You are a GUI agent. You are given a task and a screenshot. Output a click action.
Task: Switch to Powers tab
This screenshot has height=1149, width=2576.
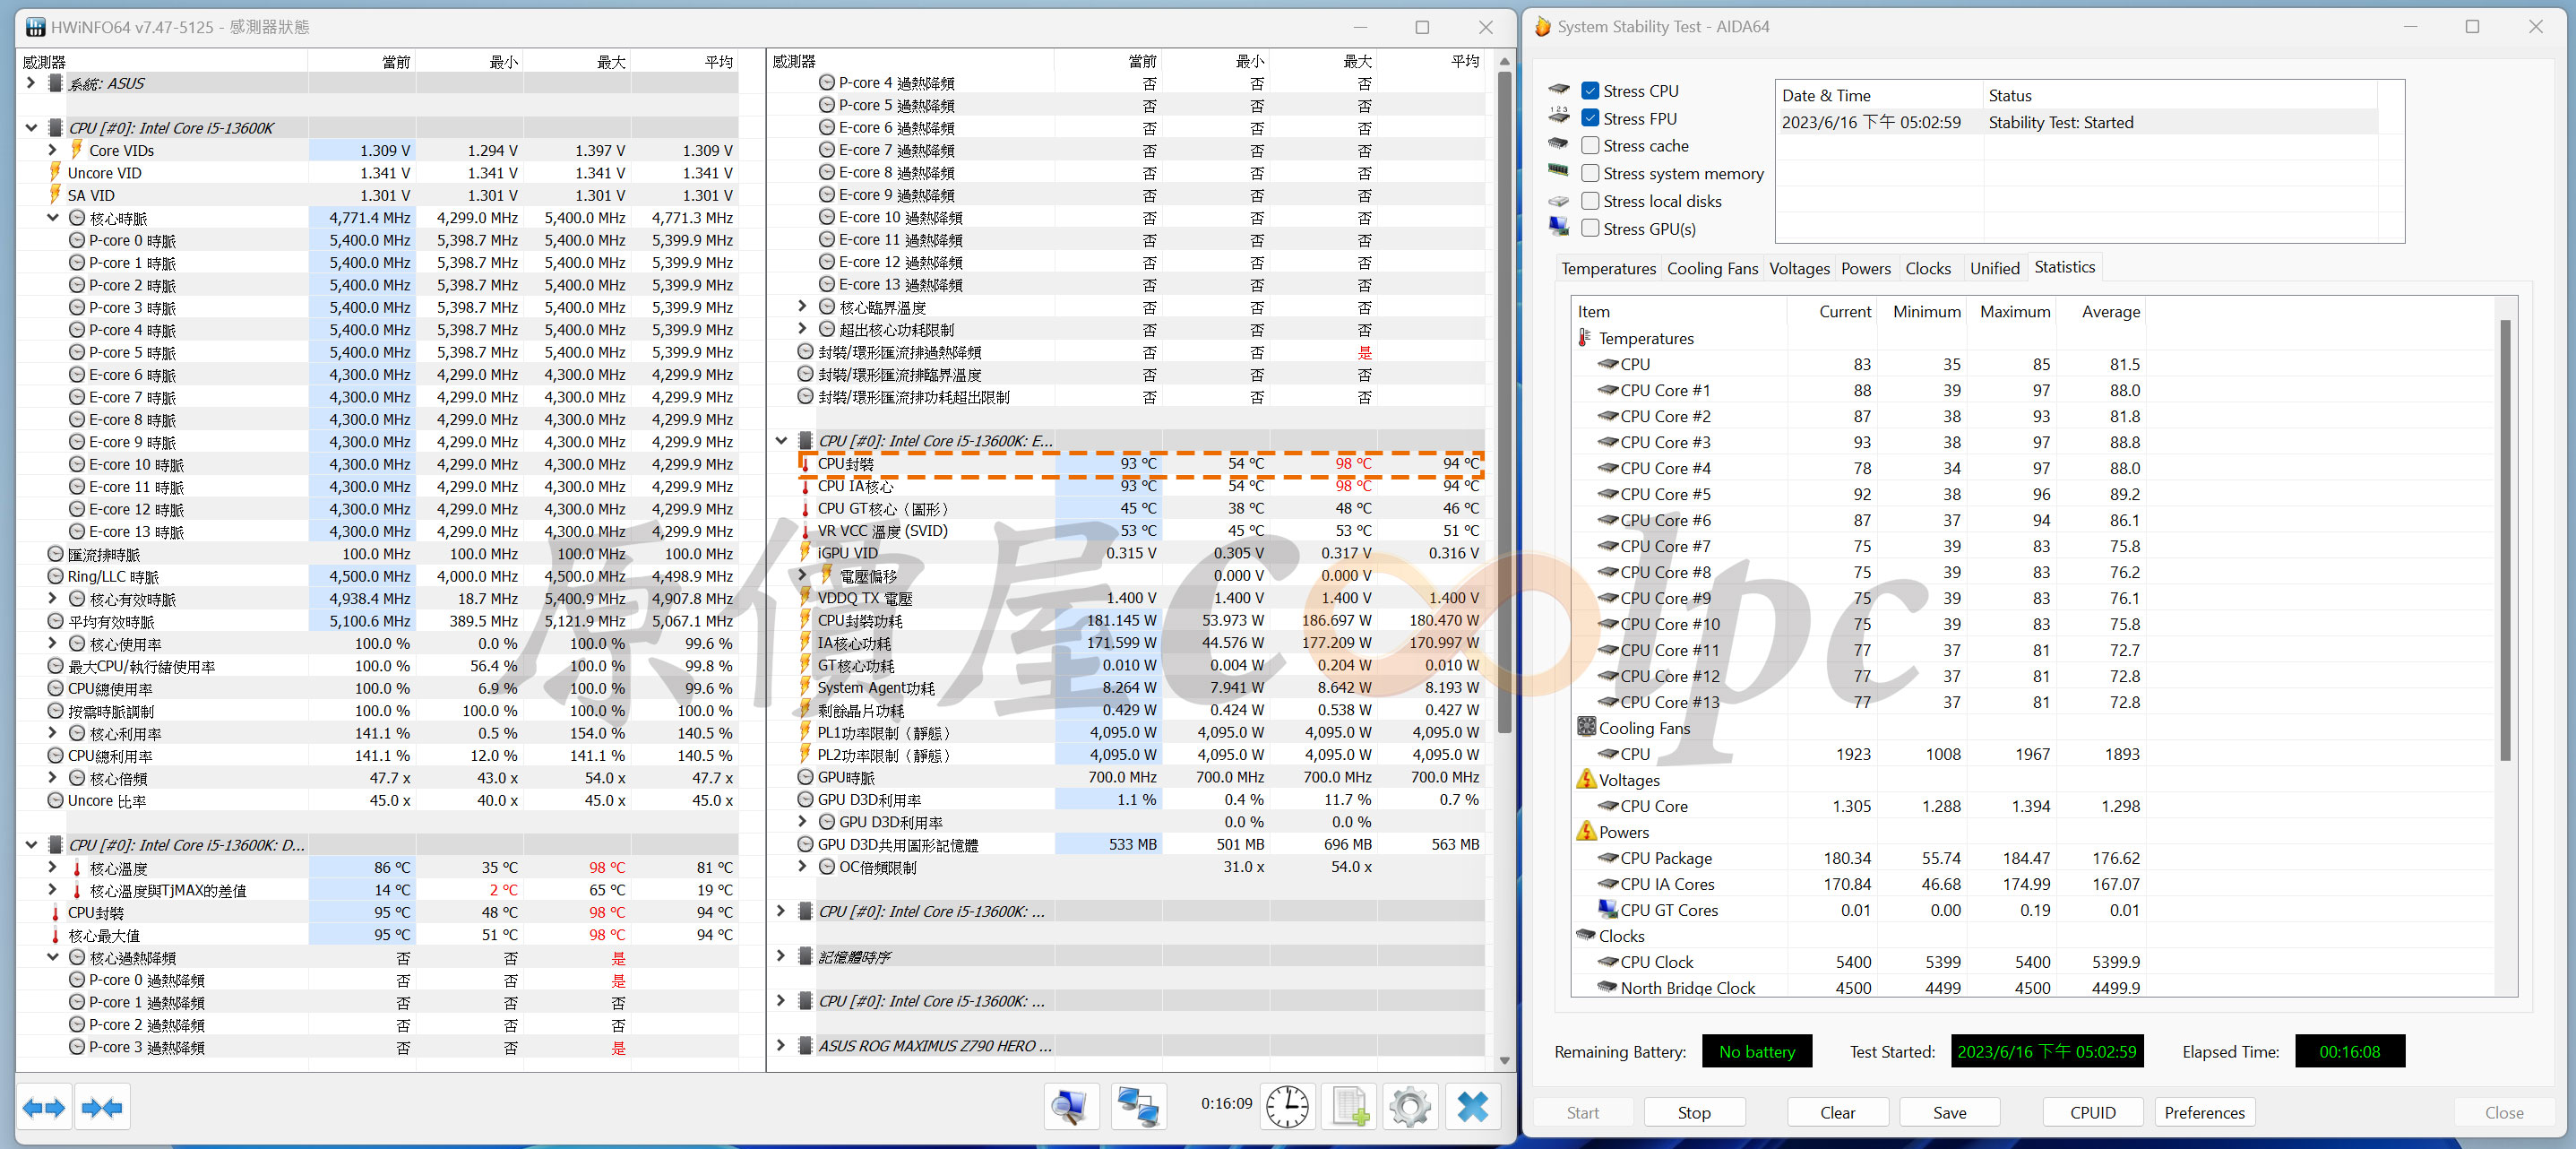pos(1866,268)
